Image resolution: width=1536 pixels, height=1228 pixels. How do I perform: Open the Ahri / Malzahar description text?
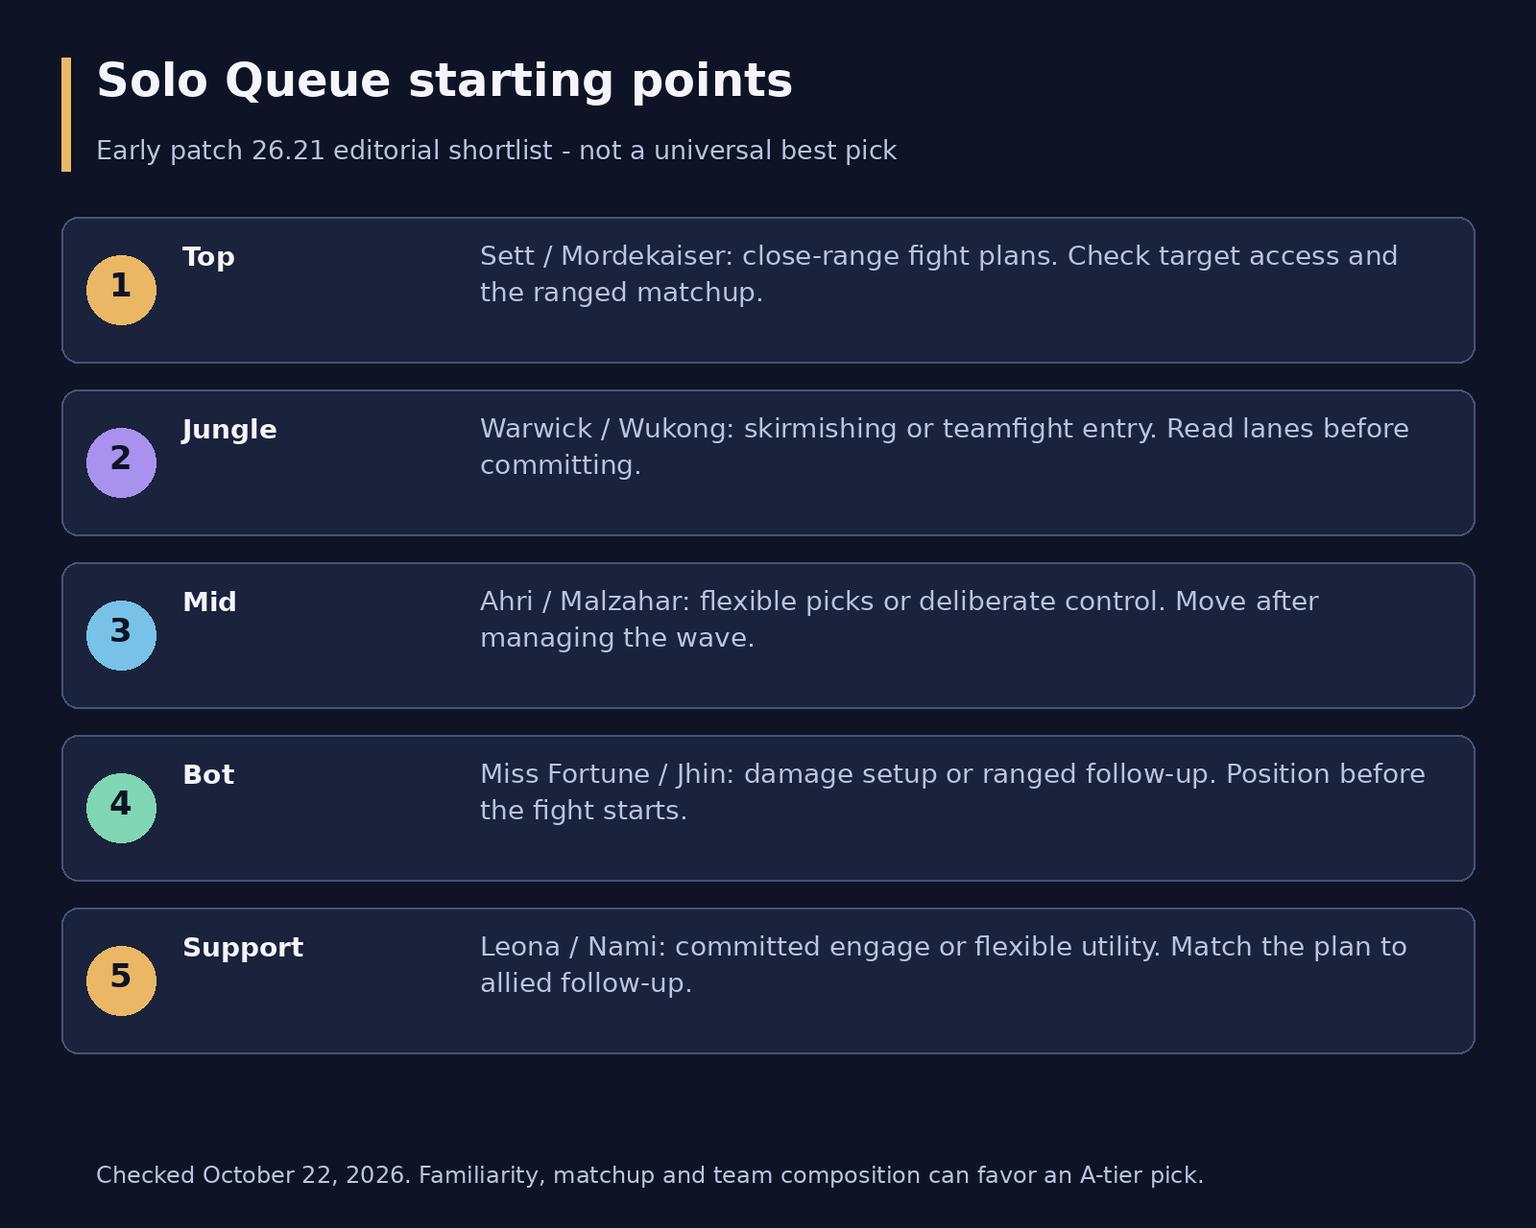point(899,620)
